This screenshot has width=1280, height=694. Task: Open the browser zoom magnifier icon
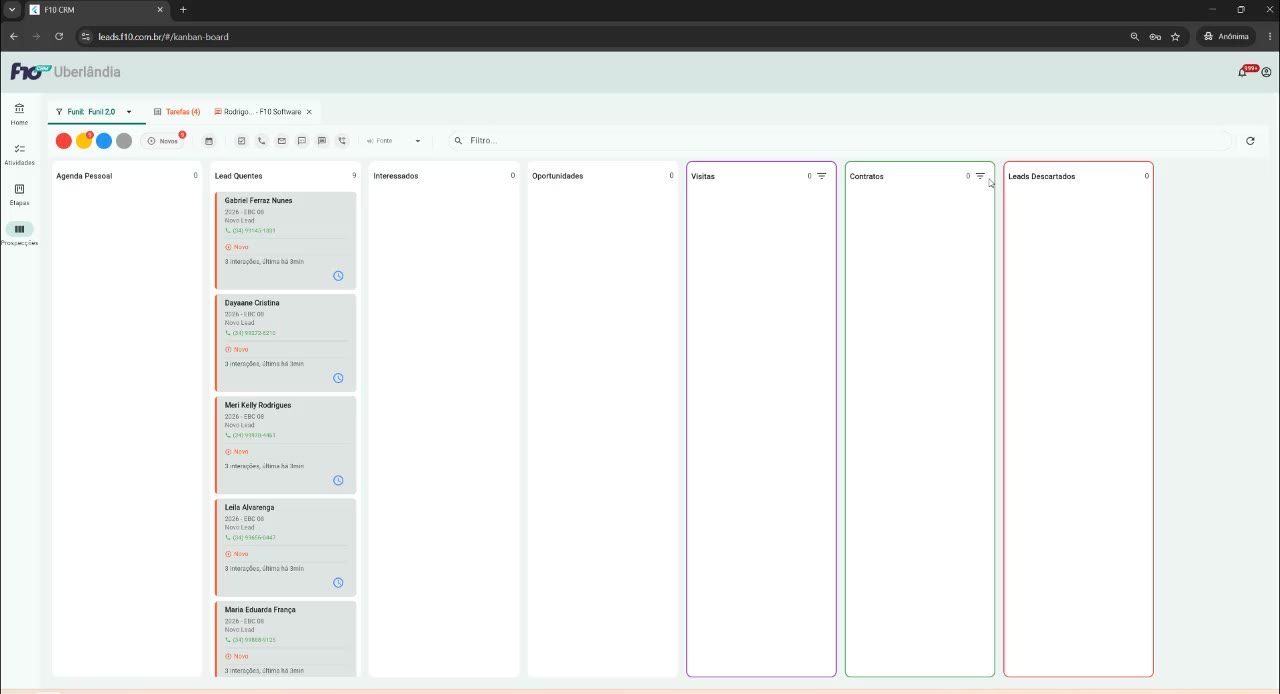1135,36
